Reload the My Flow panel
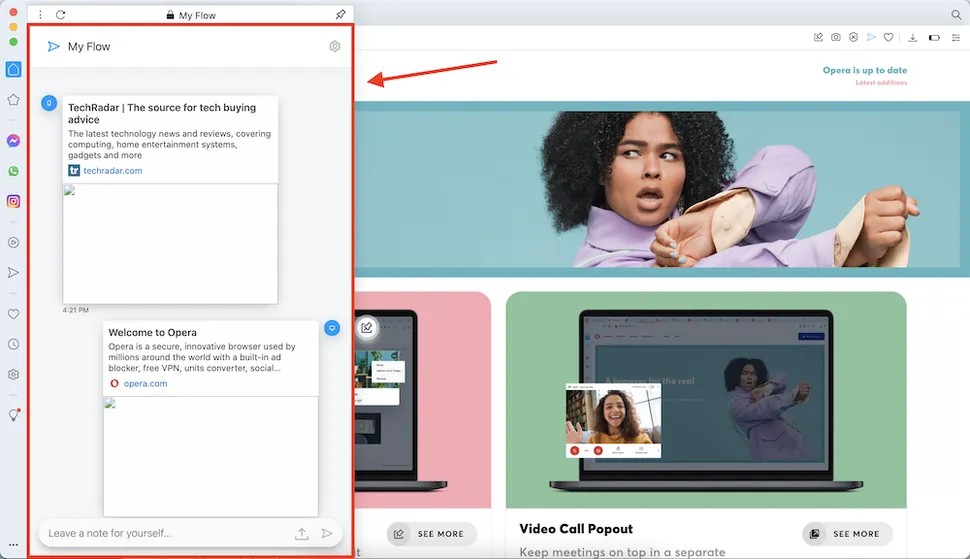This screenshot has height=559, width=970. 61,15
